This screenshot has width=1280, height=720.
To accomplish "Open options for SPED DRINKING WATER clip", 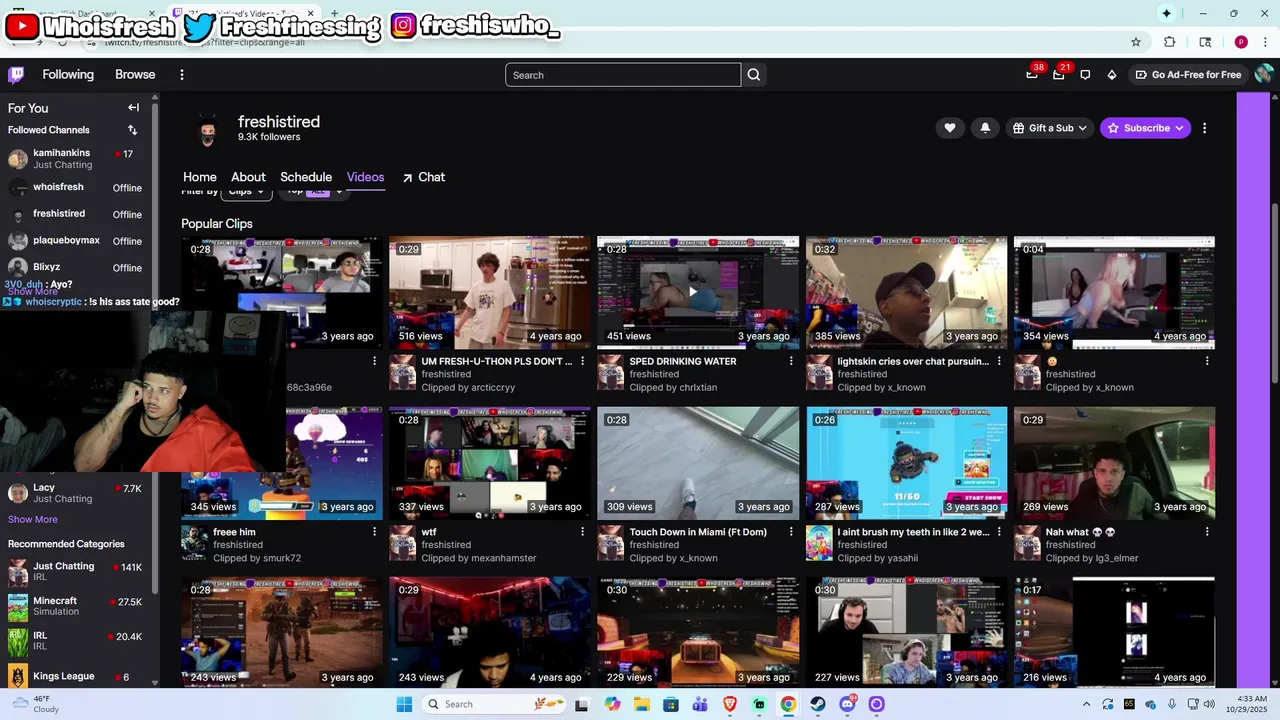I will [791, 361].
